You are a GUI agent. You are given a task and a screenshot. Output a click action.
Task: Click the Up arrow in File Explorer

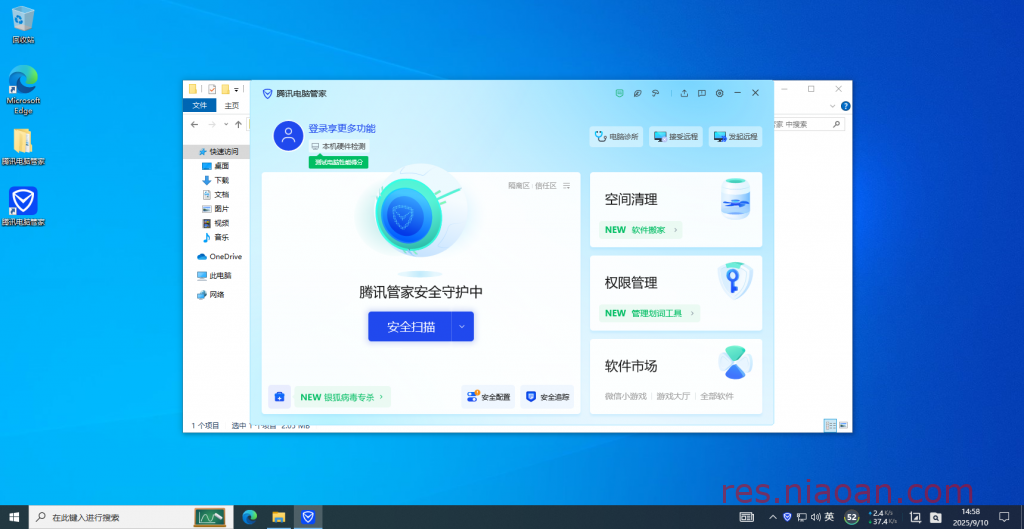click(238, 124)
